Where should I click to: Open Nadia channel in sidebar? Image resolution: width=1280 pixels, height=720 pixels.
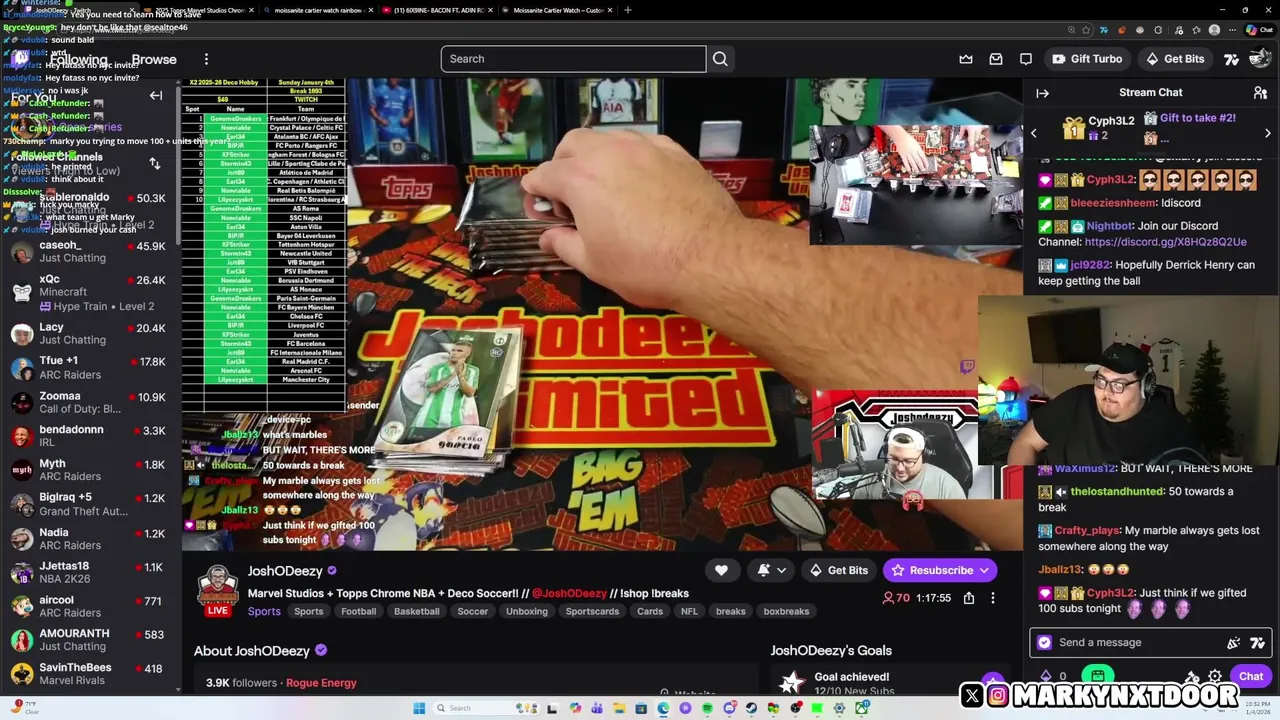(90, 539)
